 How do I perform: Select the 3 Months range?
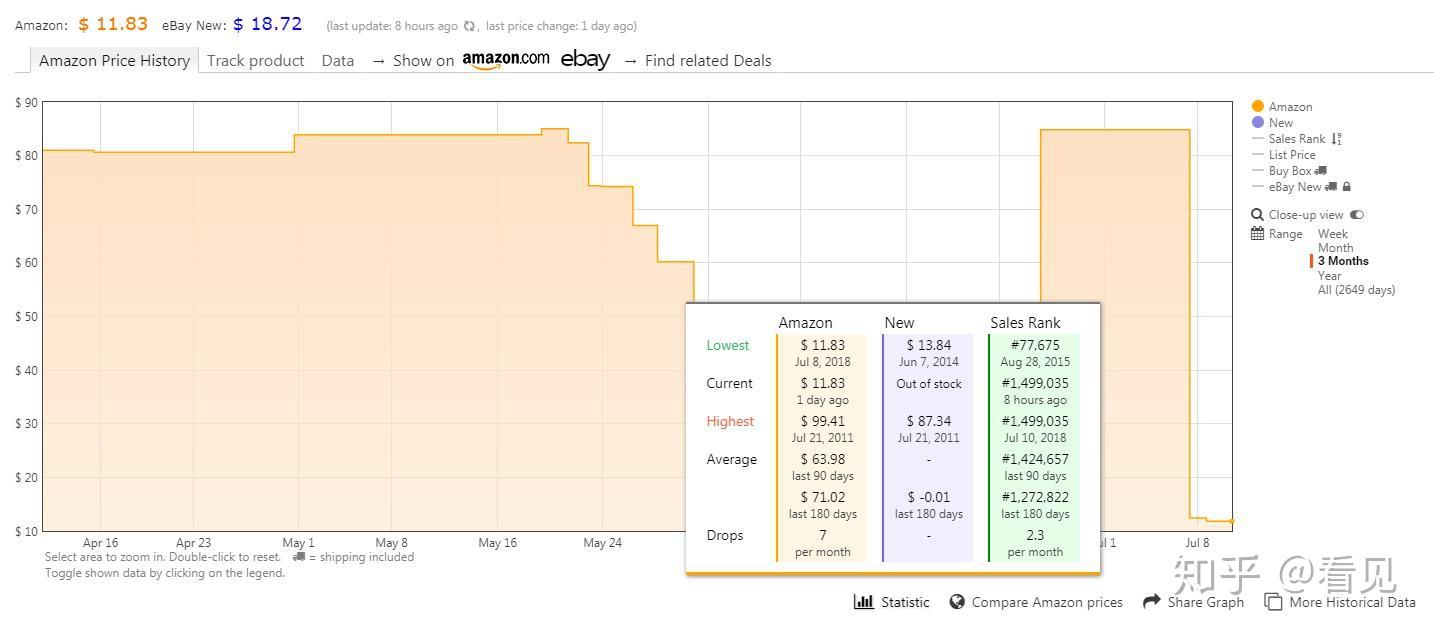1343,261
